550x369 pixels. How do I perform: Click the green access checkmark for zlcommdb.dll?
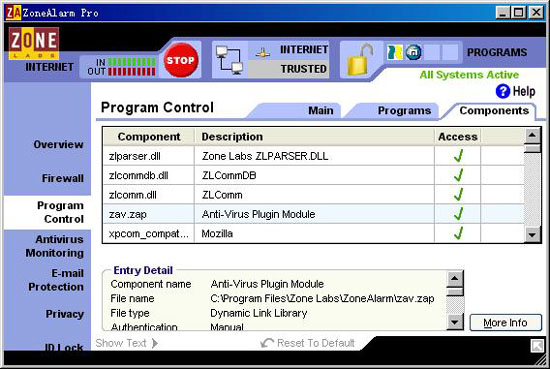click(458, 175)
